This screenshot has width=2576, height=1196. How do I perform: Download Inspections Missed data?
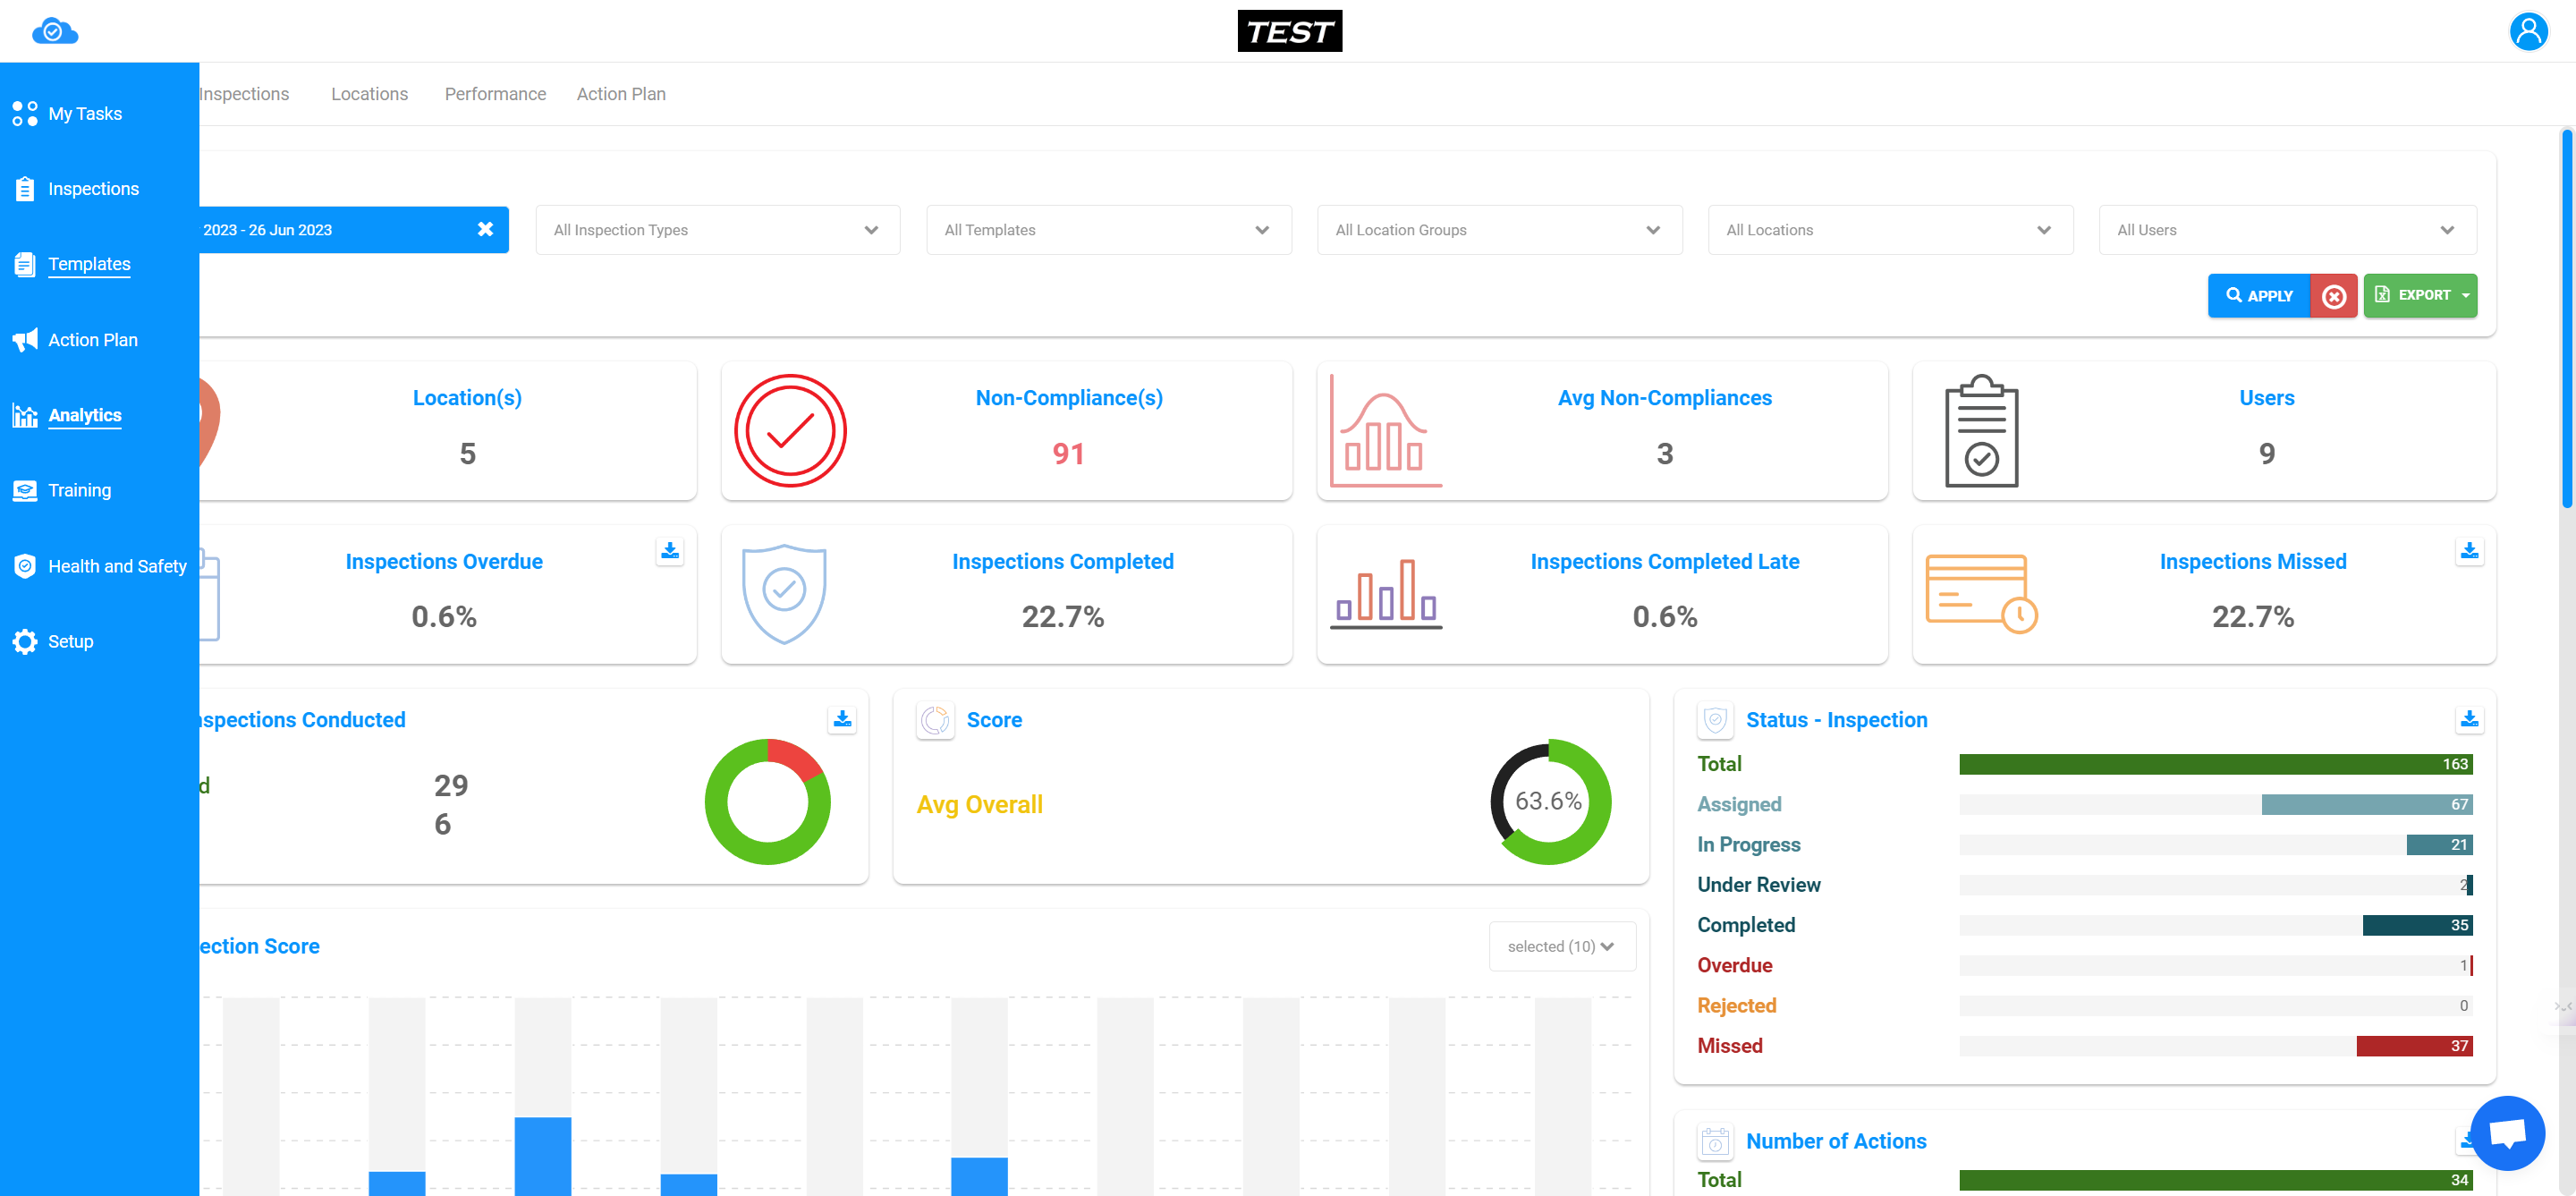tap(2469, 551)
